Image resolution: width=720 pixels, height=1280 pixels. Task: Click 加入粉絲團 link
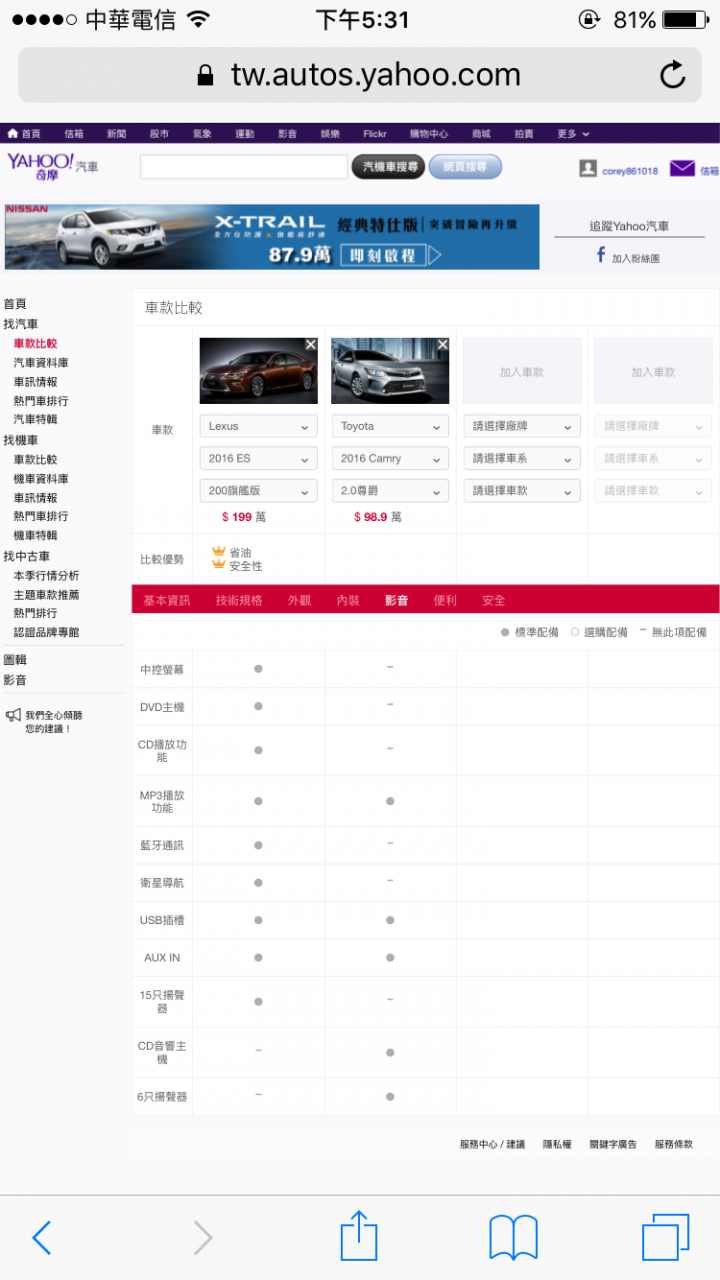[x=636, y=258]
